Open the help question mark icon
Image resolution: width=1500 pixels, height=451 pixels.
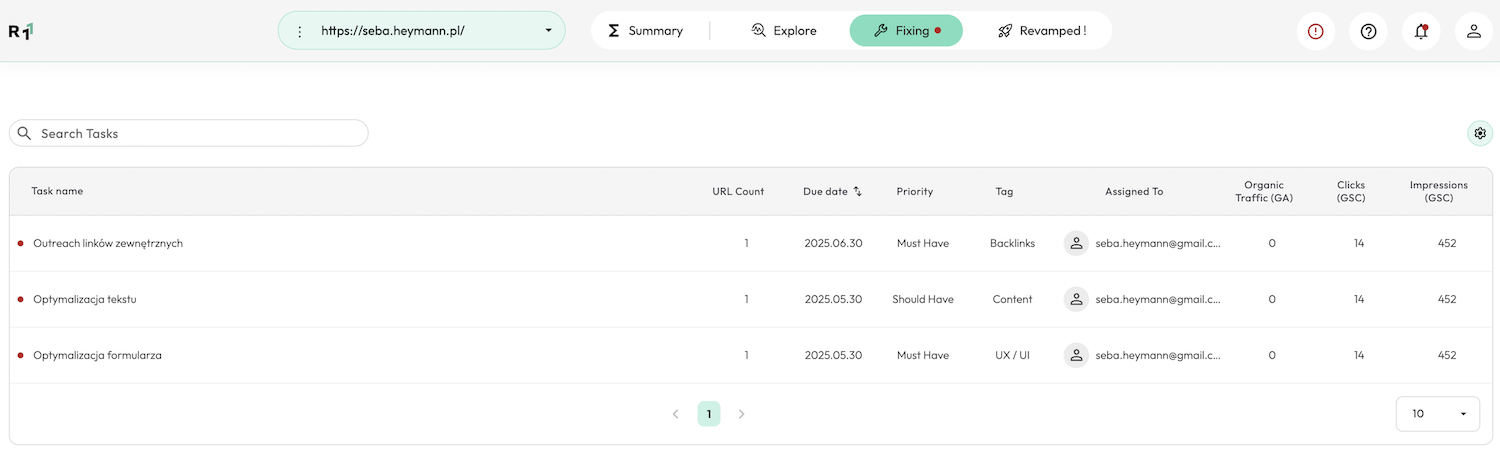tap(1368, 31)
